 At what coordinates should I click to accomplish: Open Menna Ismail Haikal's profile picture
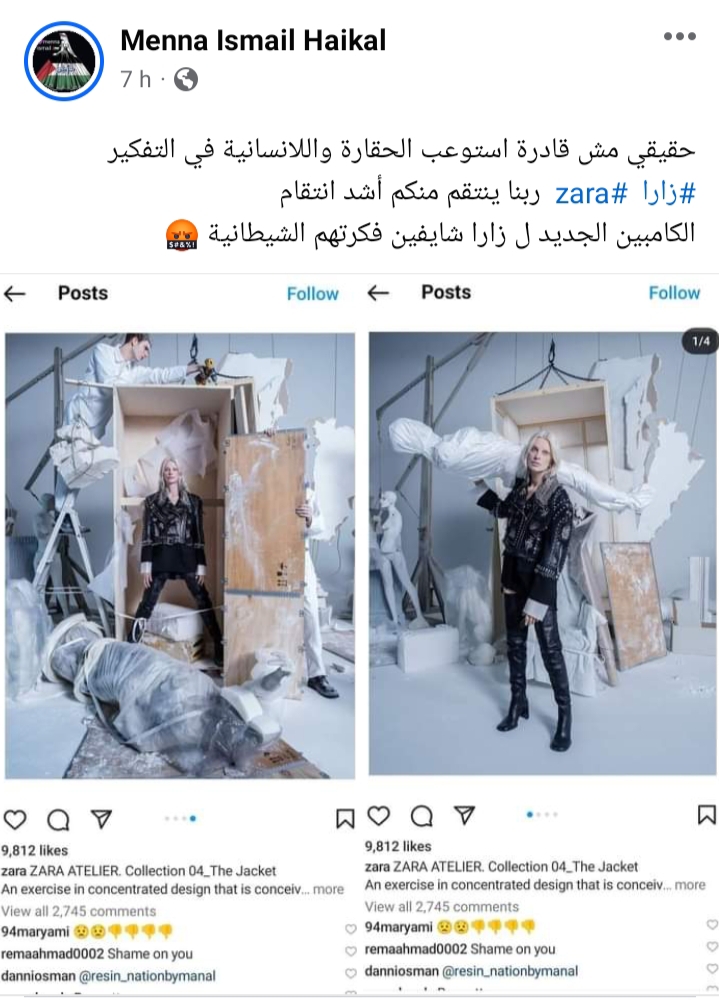(64, 61)
